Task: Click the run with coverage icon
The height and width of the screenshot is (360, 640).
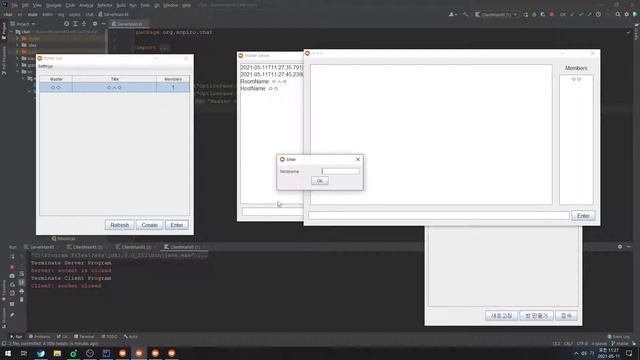Action: coord(543,14)
